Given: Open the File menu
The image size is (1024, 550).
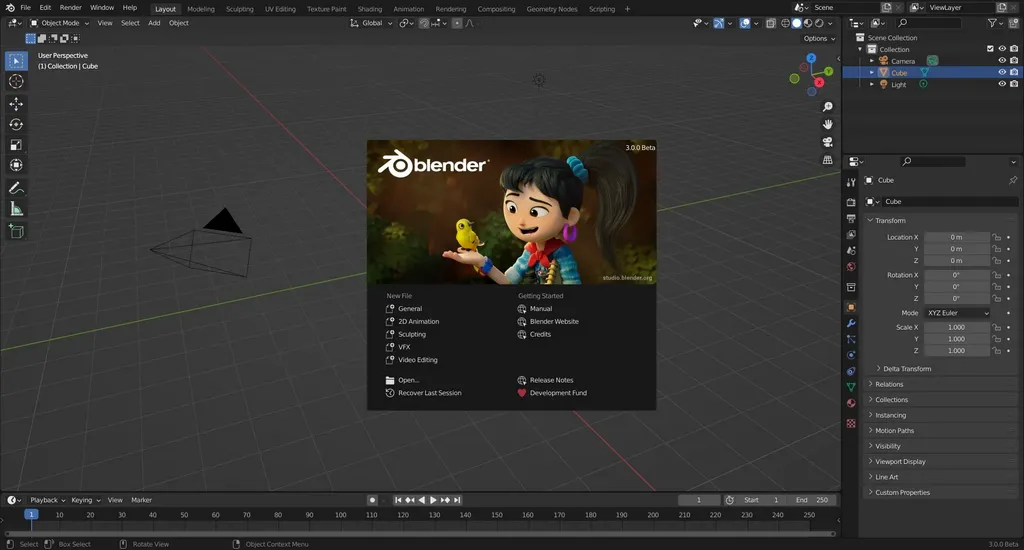Looking at the screenshot, I should [25, 8].
